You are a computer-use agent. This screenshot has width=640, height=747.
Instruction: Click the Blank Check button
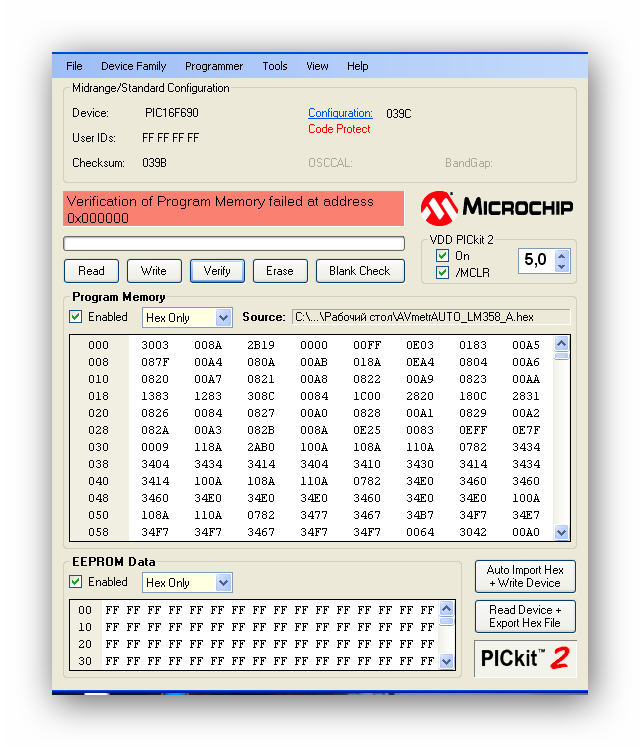(x=360, y=271)
